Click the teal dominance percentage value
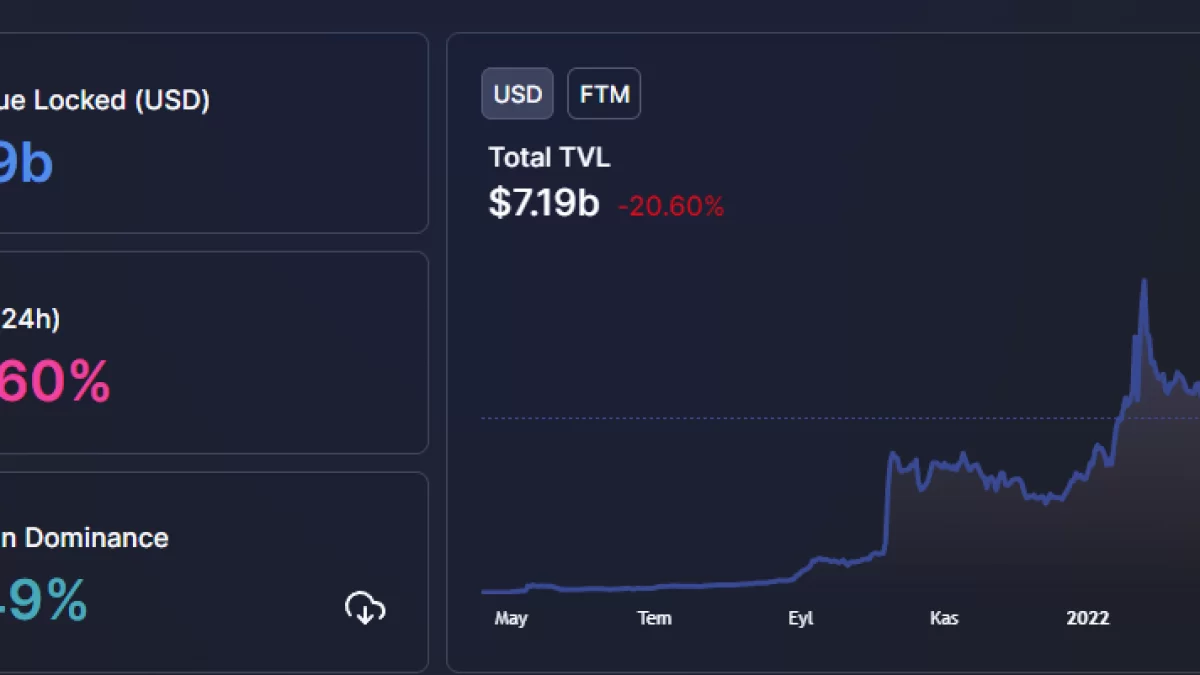This screenshot has height=675, width=1200. 45,602
